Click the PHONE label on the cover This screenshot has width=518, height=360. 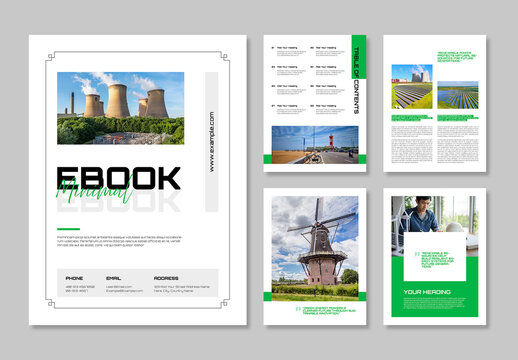[x=74, y=278]
